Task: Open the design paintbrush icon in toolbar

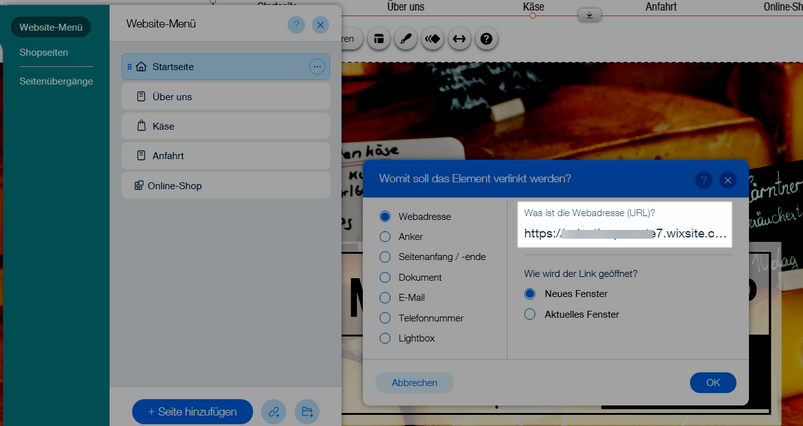Action: 406,39
